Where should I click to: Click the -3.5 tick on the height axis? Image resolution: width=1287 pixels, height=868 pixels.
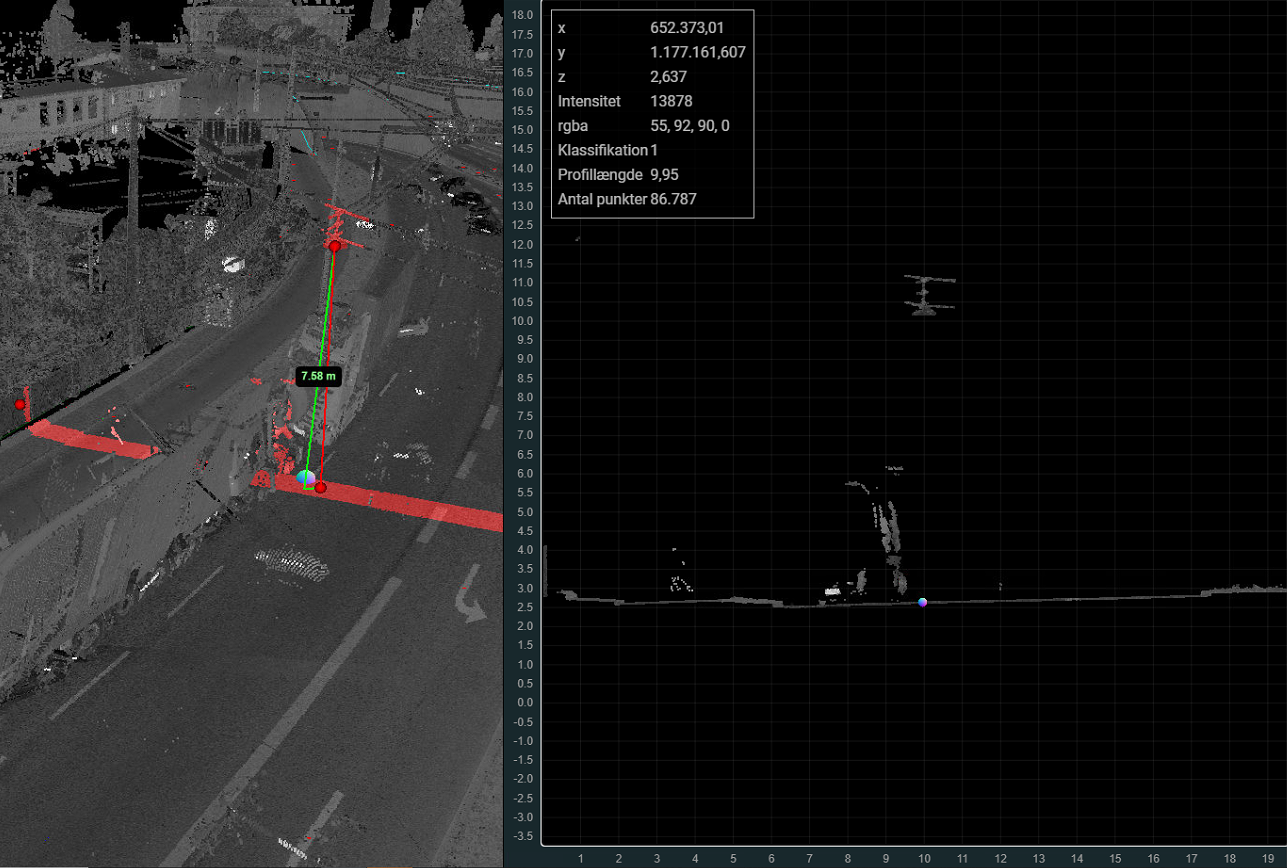(521, 836)
